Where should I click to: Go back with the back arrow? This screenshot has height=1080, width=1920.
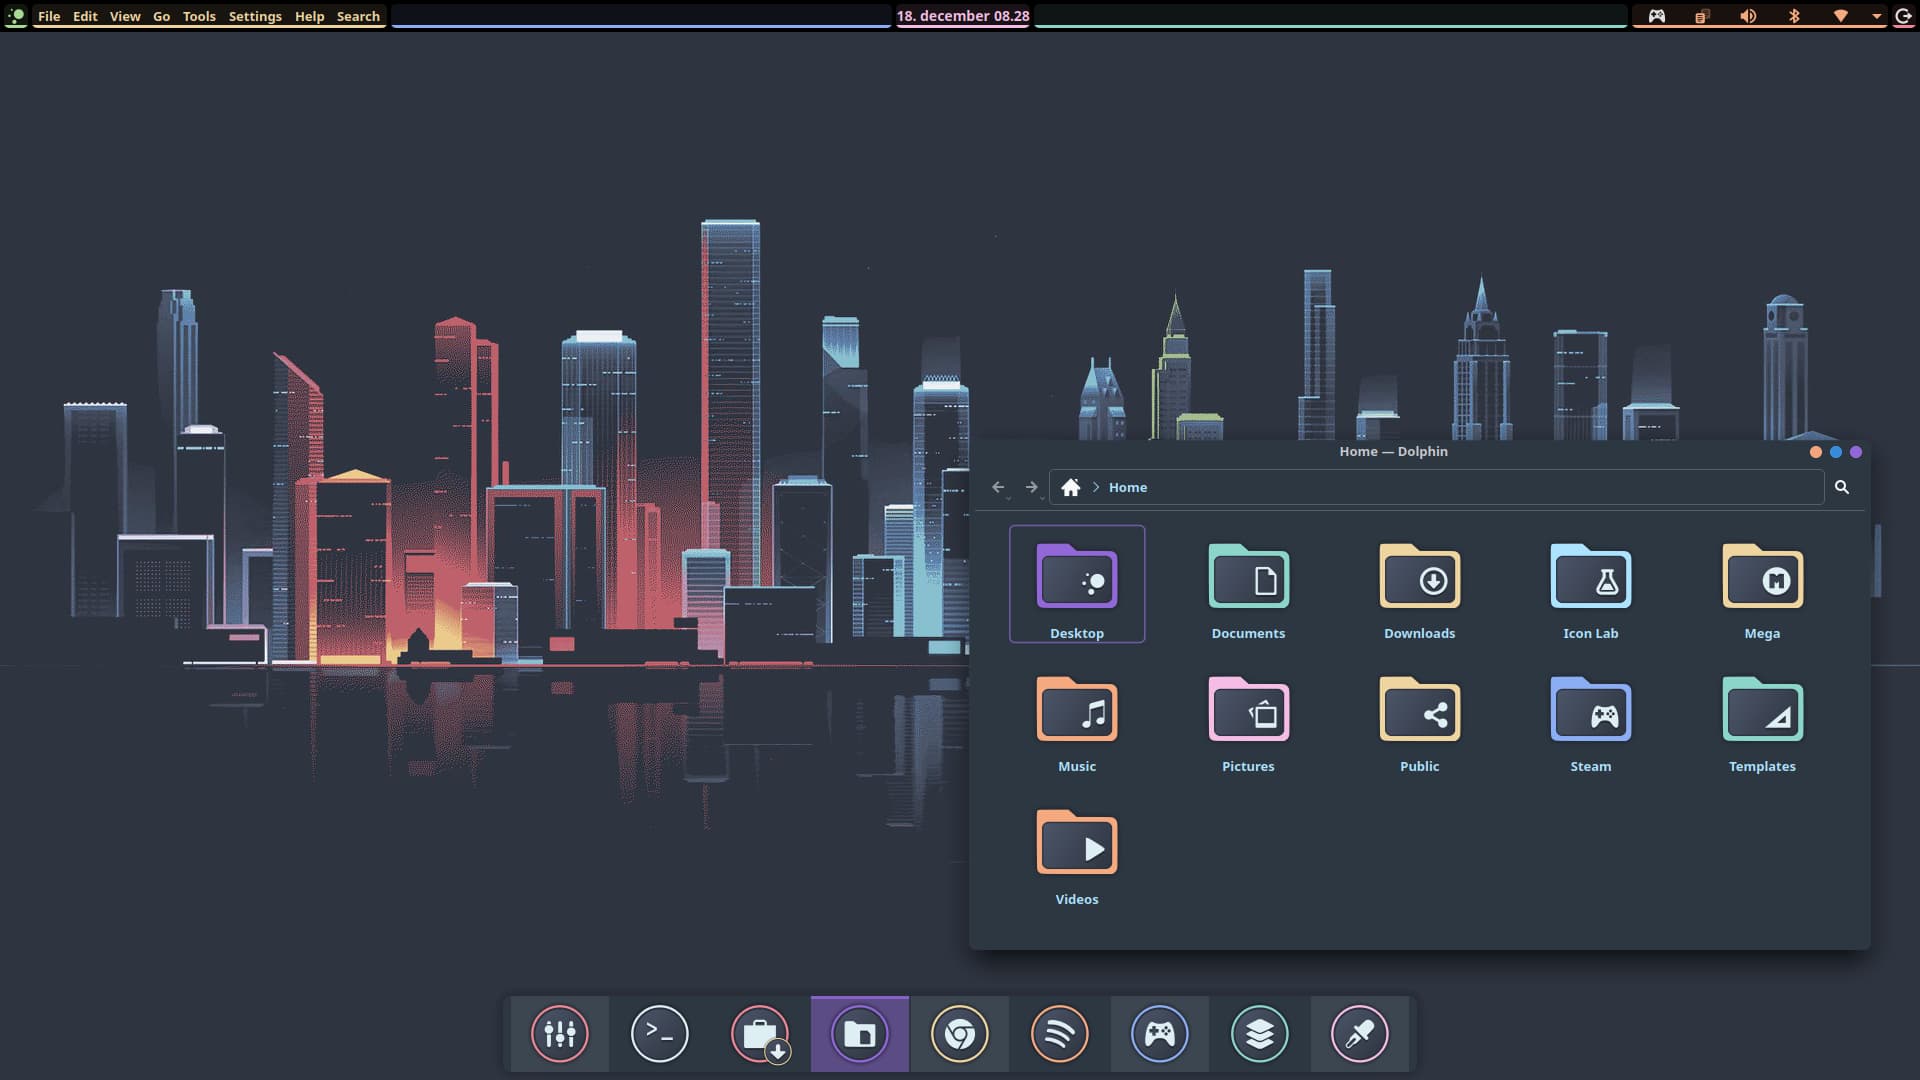pos(998,487)
